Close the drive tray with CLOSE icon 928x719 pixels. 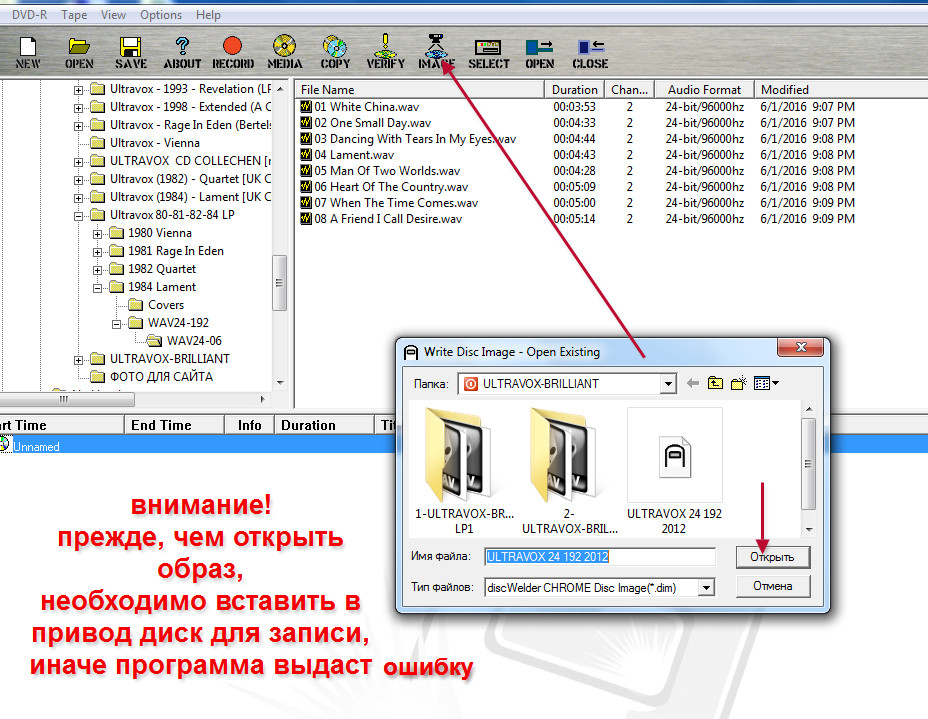click(590, 54)
